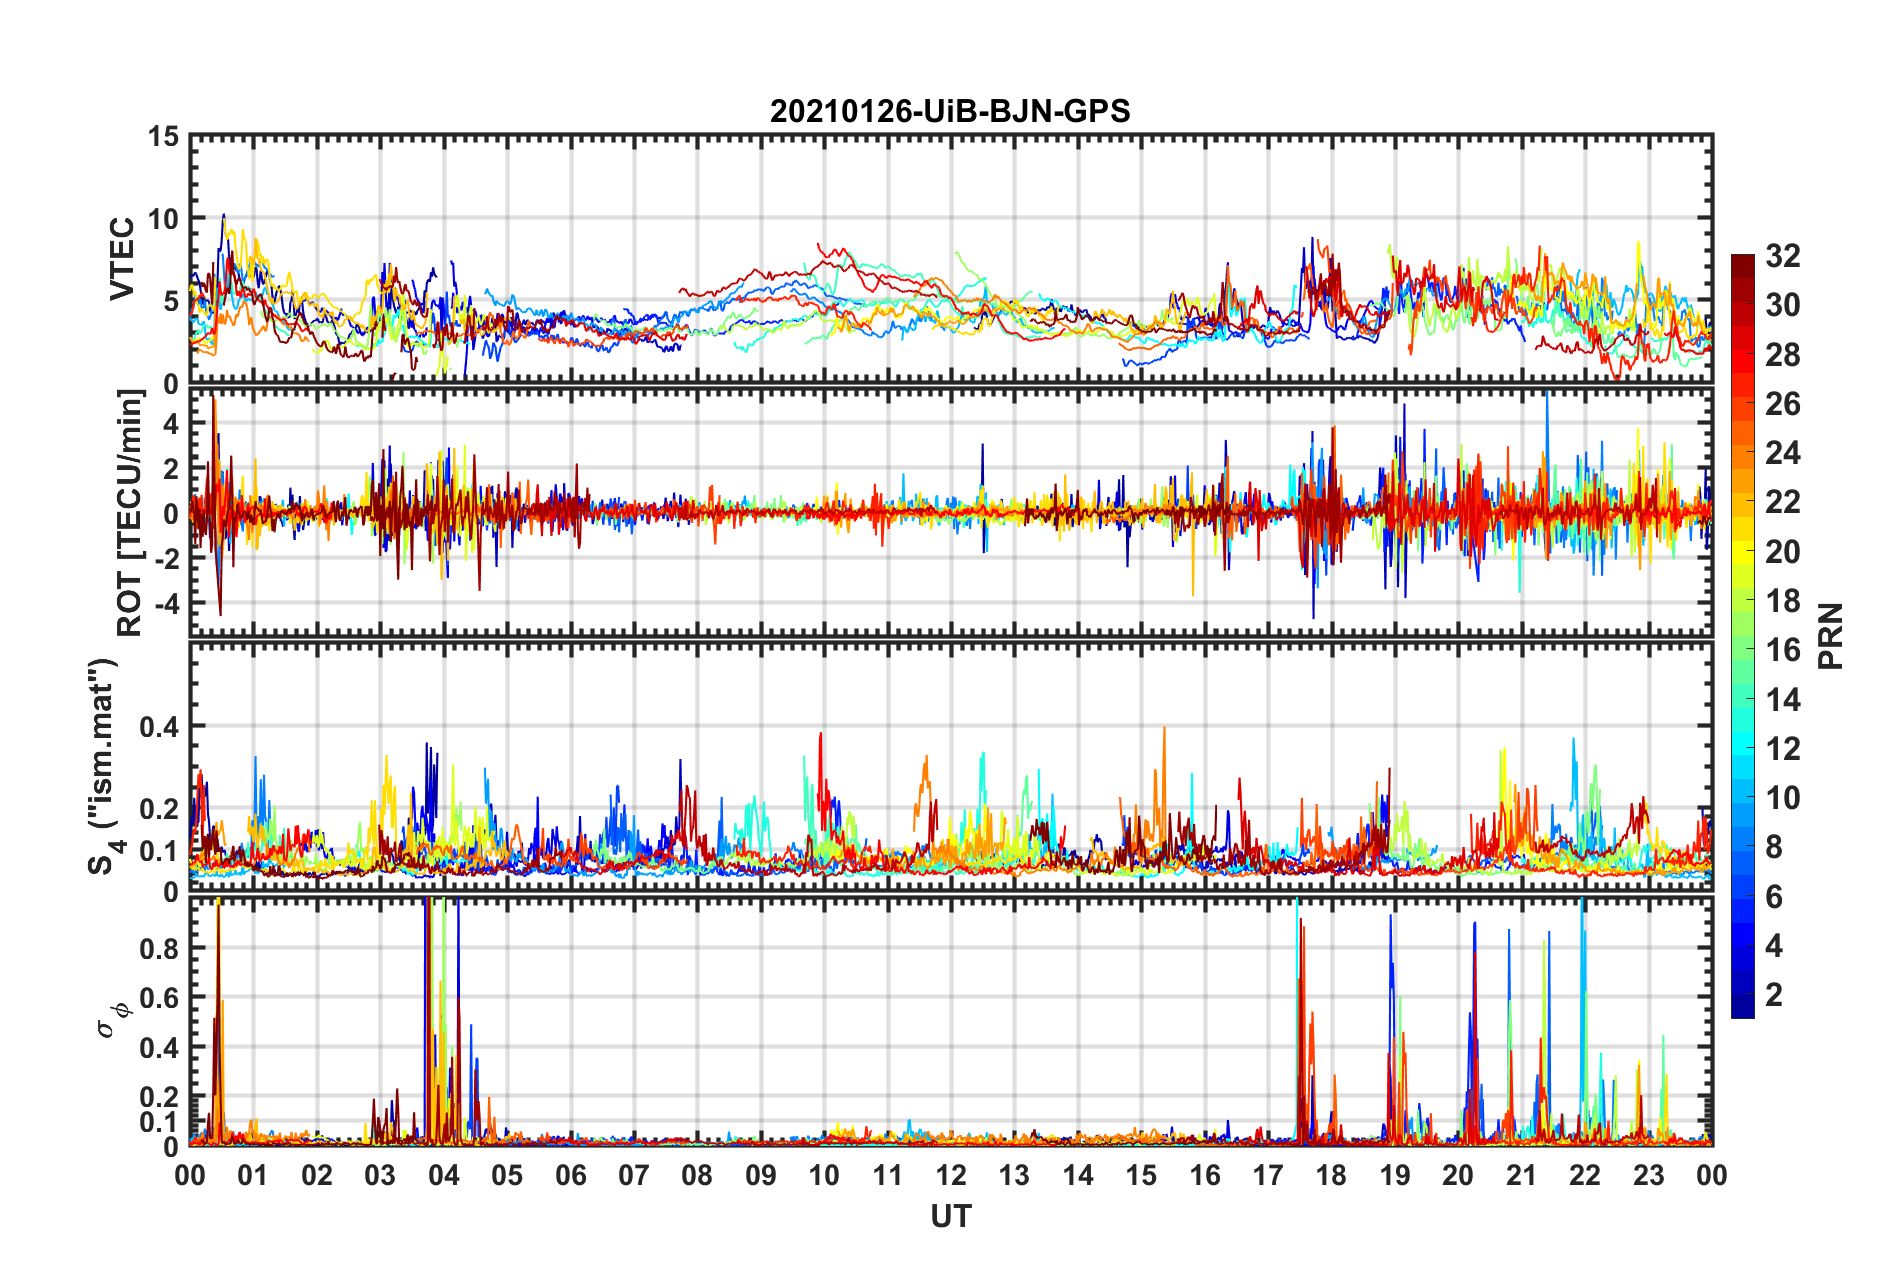
Task: Click the PRN colorbar tick 8
Action: click(x=1774, y=847)
